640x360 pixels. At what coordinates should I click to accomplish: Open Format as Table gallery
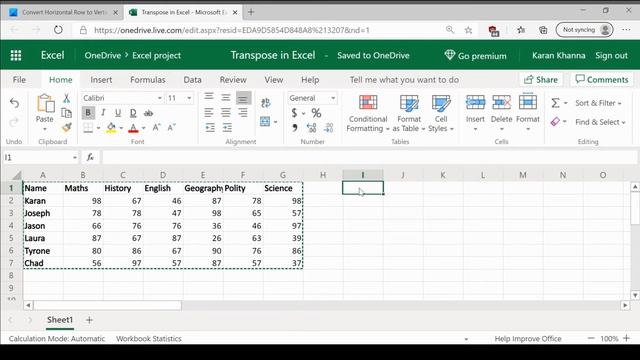(409, 113)
